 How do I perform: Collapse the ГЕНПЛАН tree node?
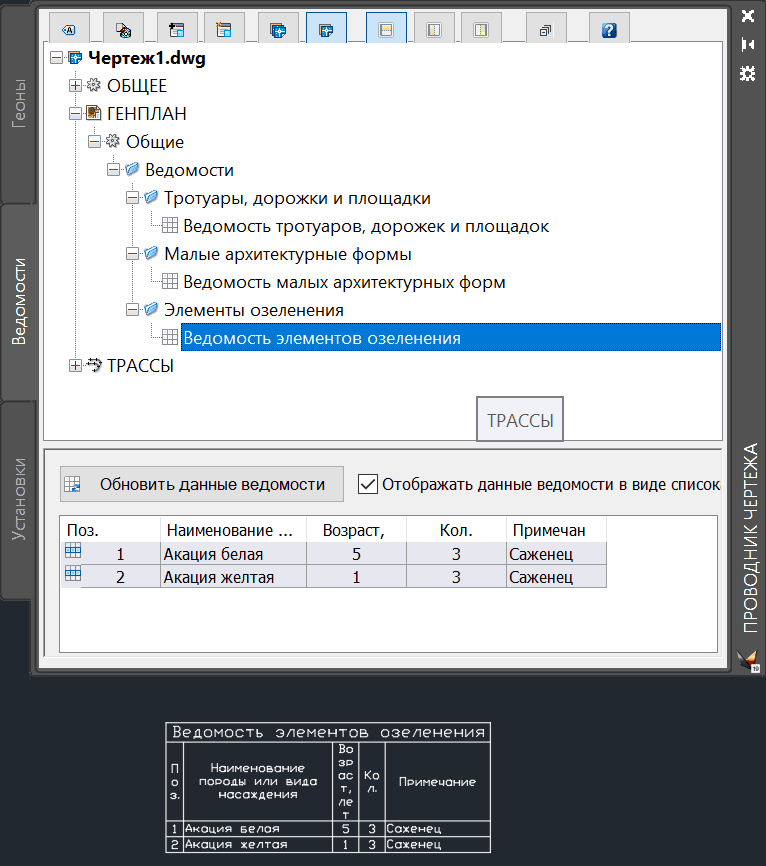(x=75, y=114)
